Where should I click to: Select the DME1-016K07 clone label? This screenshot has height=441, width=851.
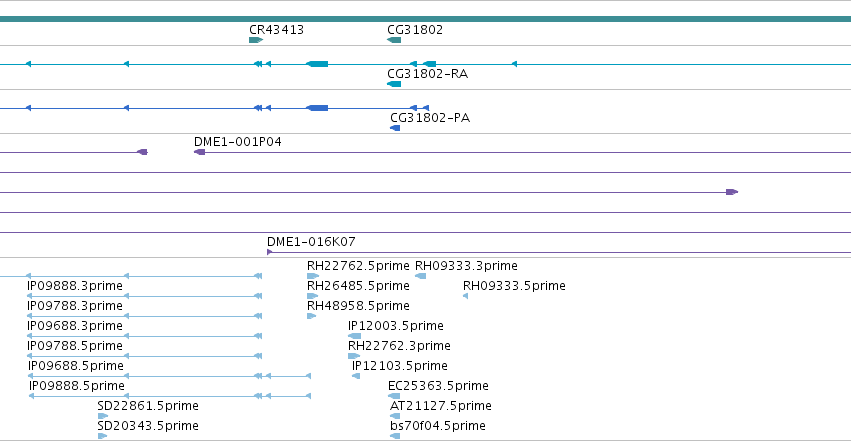pyautogui.click(x=311, y=242)
